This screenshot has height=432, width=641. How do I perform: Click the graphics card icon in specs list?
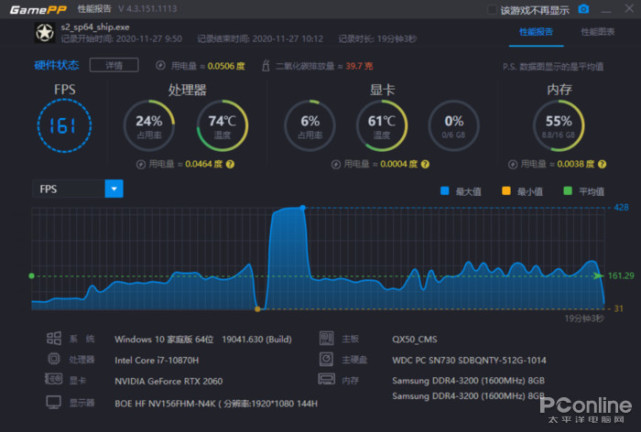pos(54,379)
